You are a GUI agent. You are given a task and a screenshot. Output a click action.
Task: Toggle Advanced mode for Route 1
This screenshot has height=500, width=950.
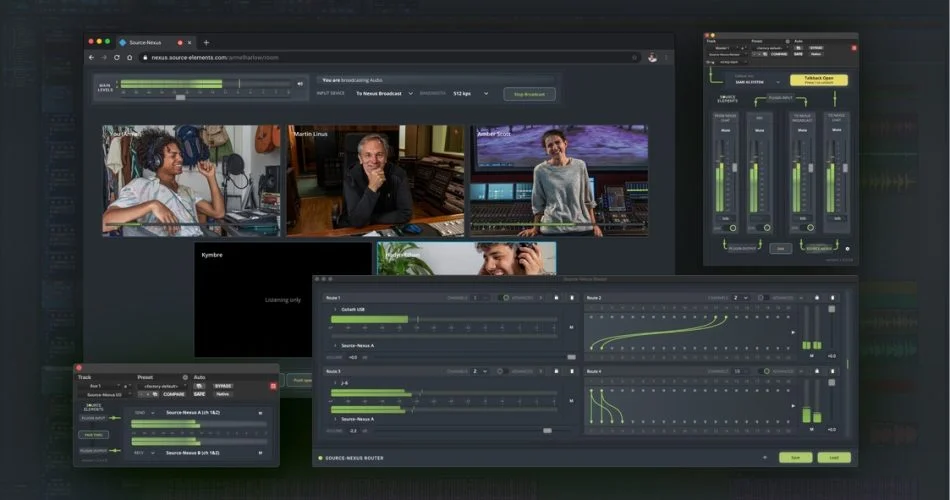pos(503,298)
